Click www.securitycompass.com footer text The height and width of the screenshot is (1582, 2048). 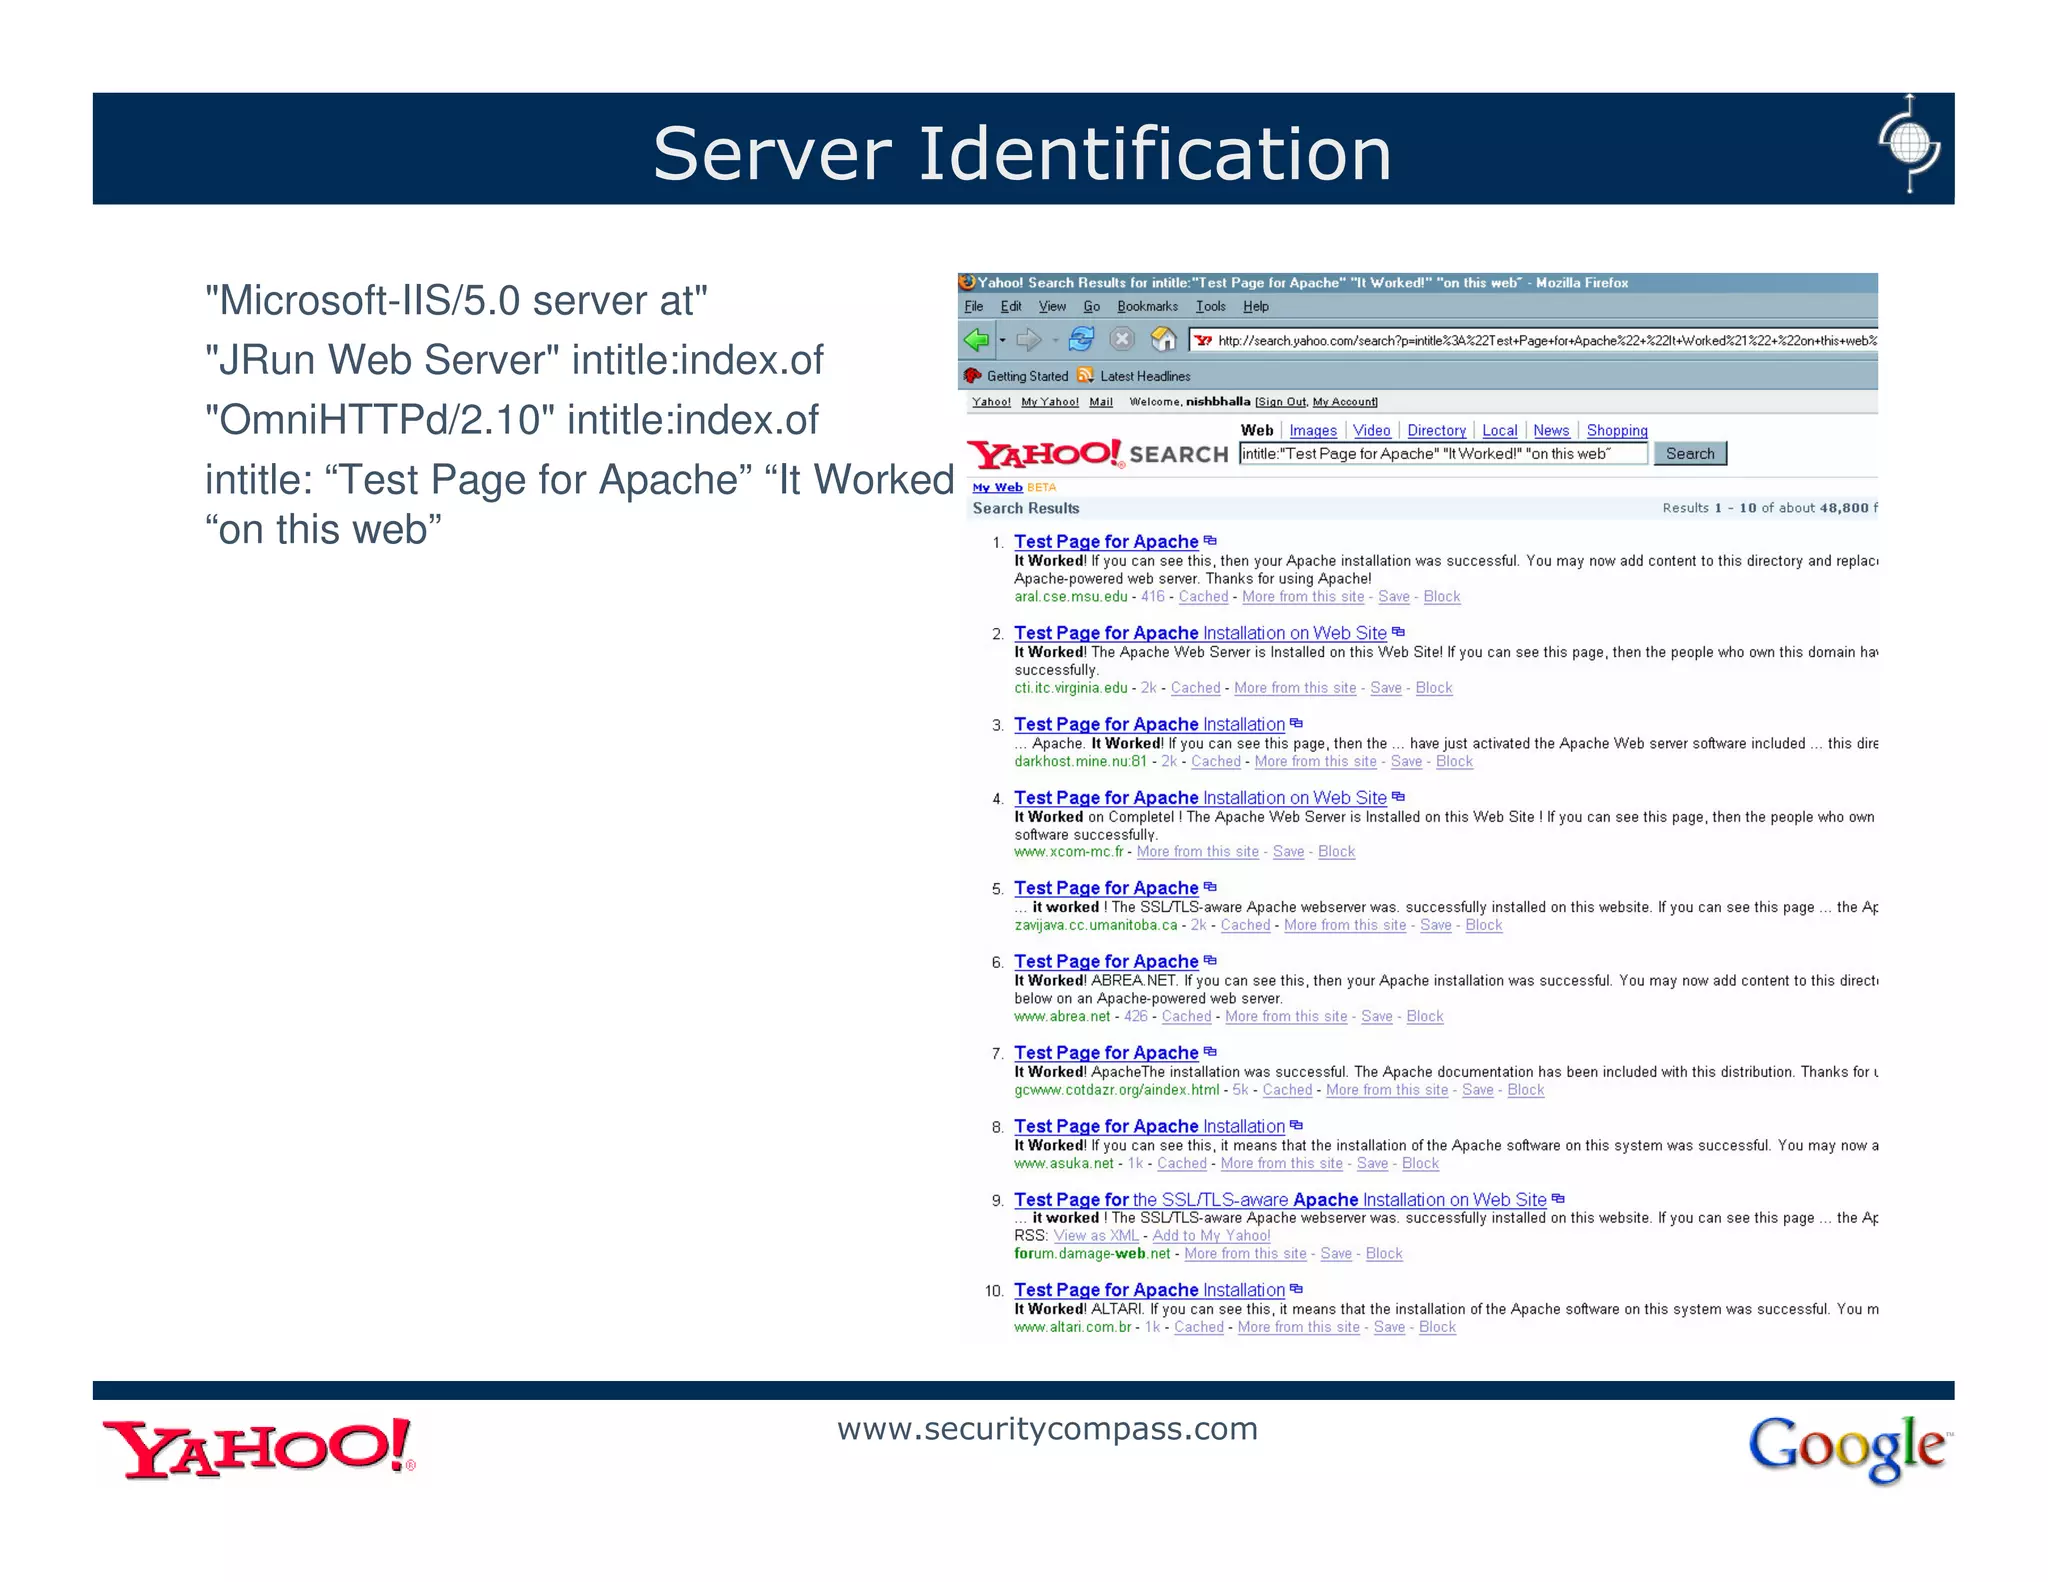(1047, 1430)
